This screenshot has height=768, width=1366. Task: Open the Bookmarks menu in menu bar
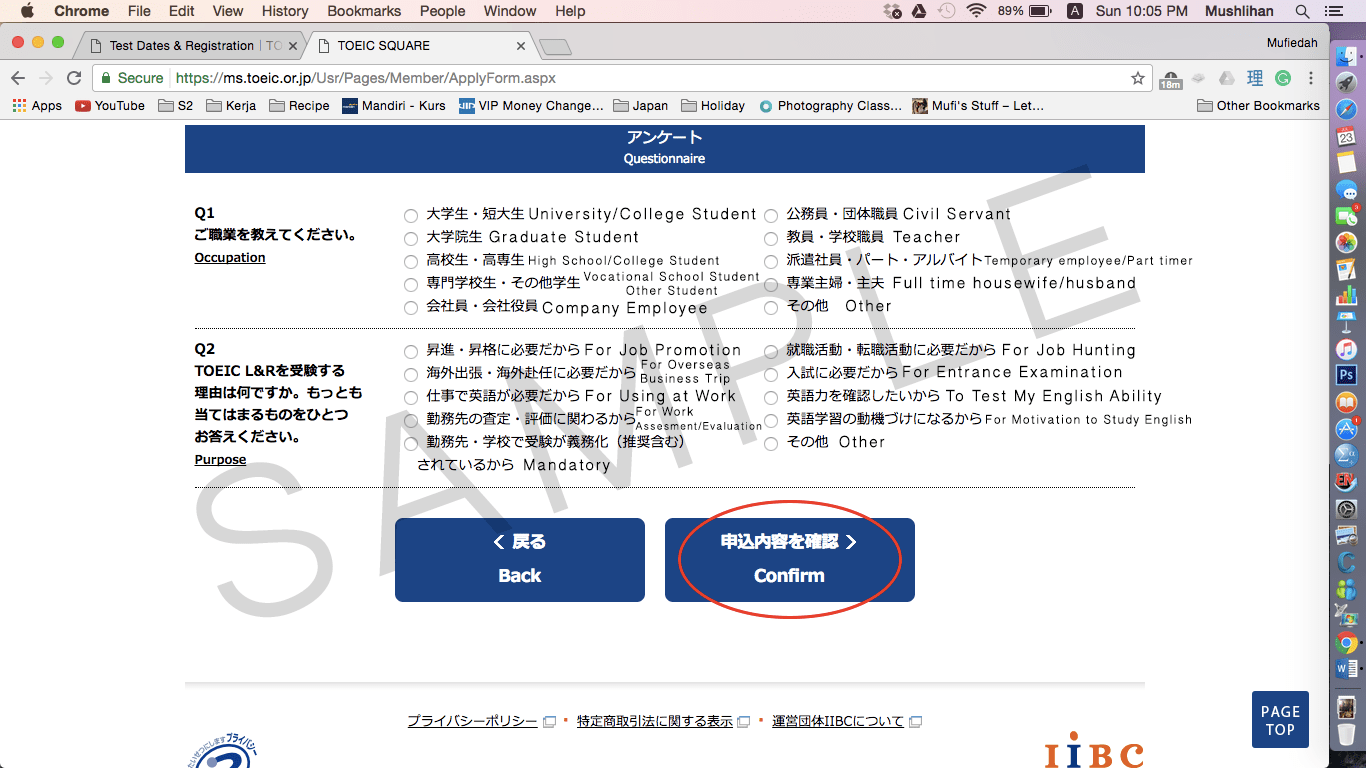coord(364,11)
